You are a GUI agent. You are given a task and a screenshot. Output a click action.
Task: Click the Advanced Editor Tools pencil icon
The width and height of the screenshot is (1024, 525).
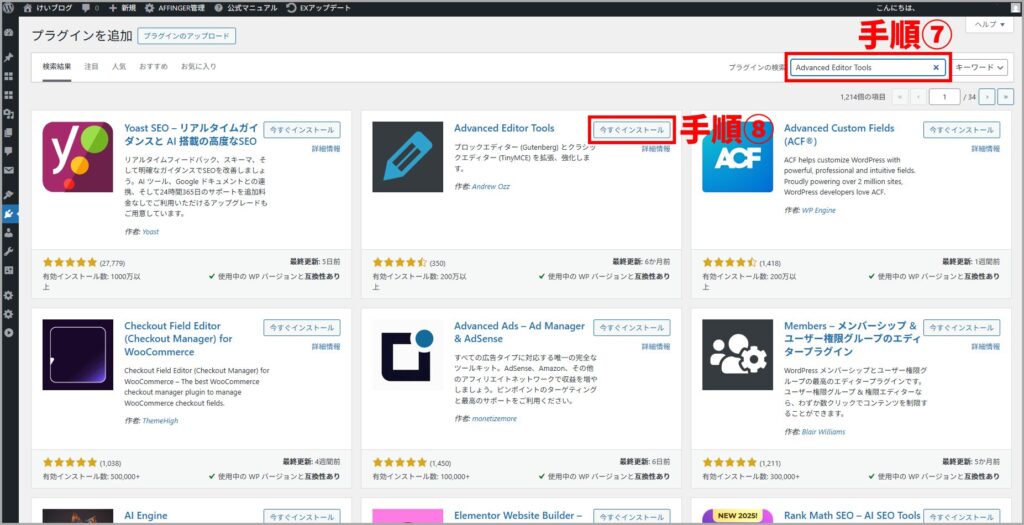pyautogui.click(x=407, y=157)
